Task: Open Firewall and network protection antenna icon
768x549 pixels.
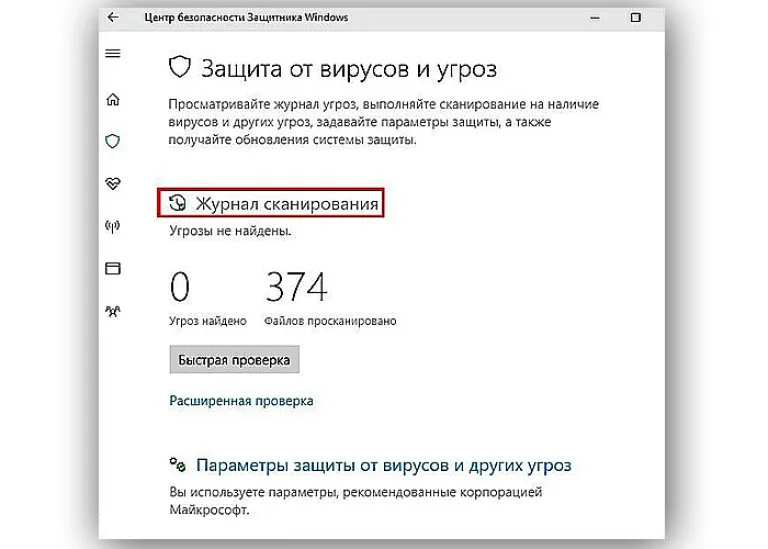Action: (x=113, y=226)
